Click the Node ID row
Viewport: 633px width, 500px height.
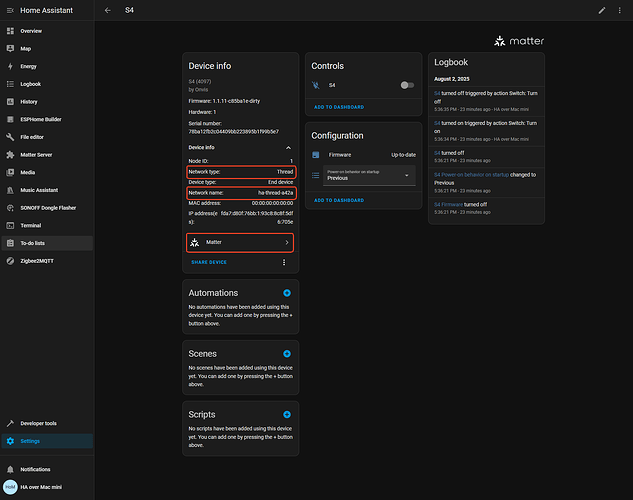(241, 161)
